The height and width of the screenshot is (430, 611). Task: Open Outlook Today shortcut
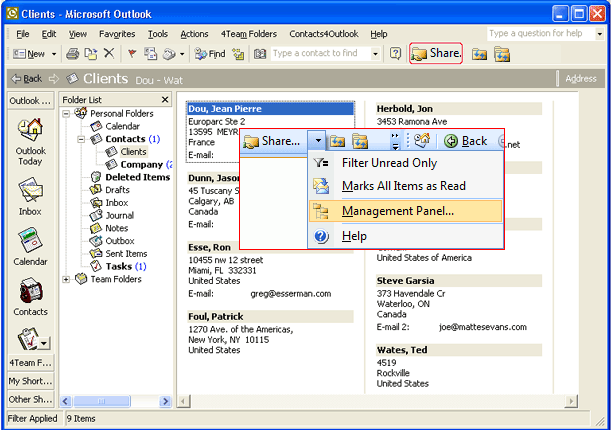30,142
